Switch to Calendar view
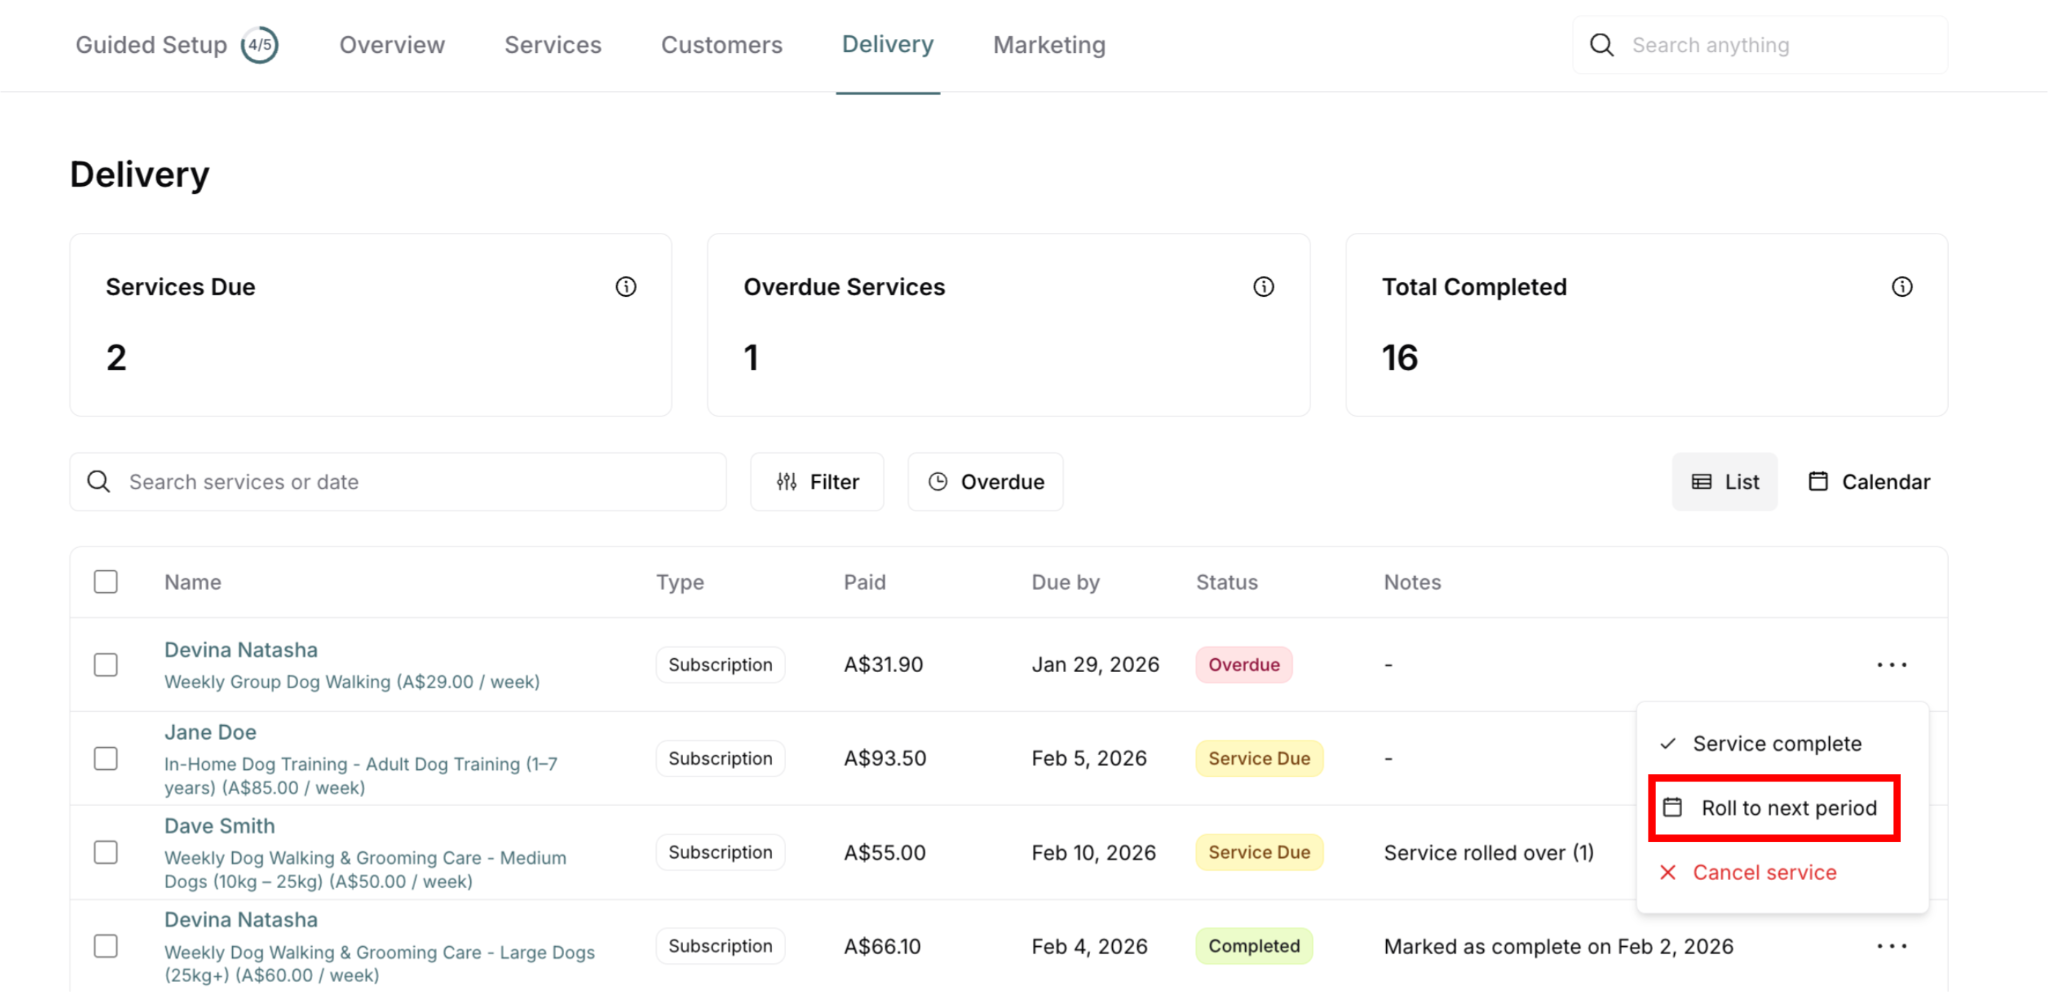 pyautogui.click(x=1869, y=482)
